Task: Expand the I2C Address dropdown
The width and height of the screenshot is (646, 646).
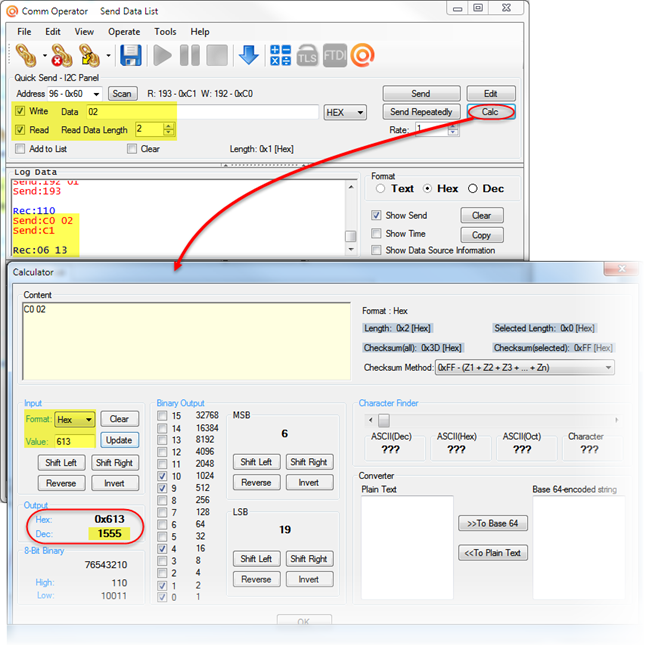Action: pos(96,94)
